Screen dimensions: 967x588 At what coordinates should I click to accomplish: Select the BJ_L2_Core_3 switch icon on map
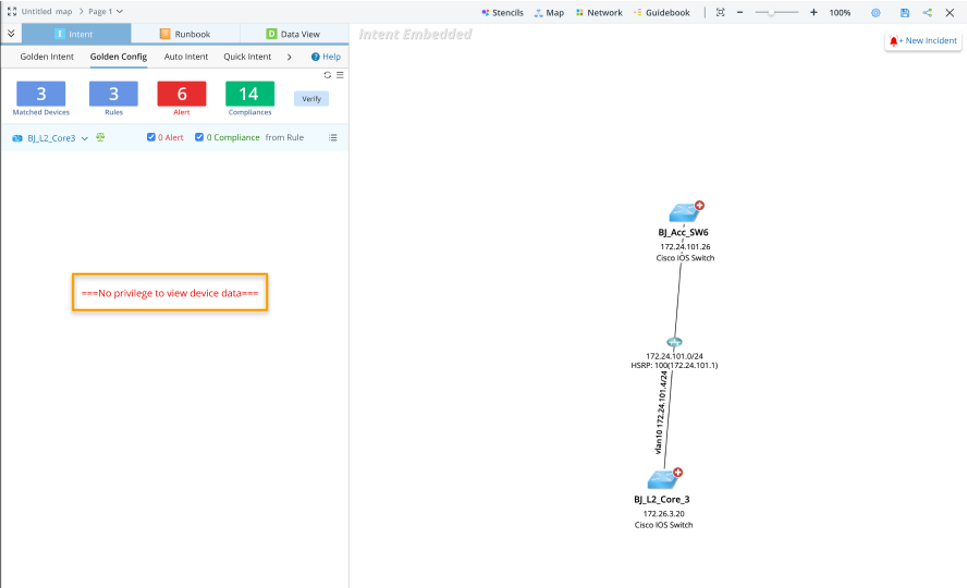(662, 479)
